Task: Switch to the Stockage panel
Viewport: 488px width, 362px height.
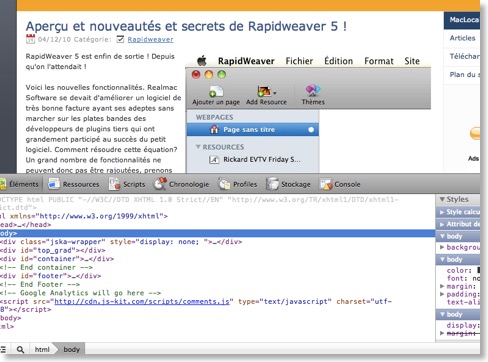Action: coord(288,184)
